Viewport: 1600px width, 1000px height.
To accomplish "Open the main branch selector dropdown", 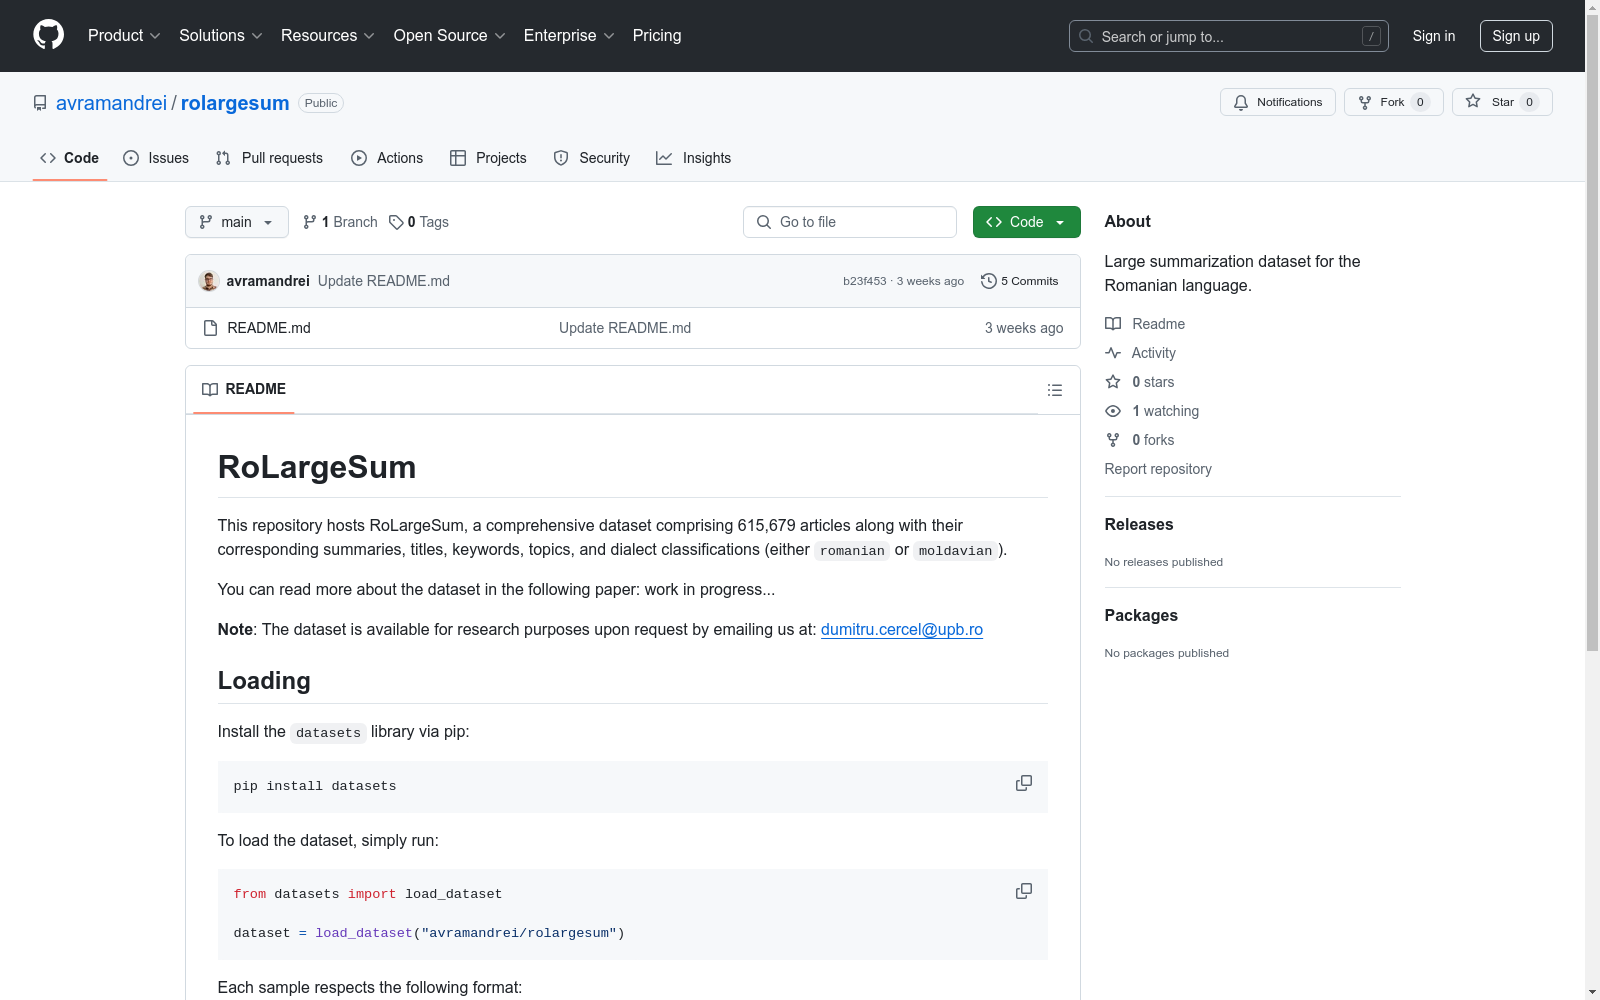I will pos(237,222).
